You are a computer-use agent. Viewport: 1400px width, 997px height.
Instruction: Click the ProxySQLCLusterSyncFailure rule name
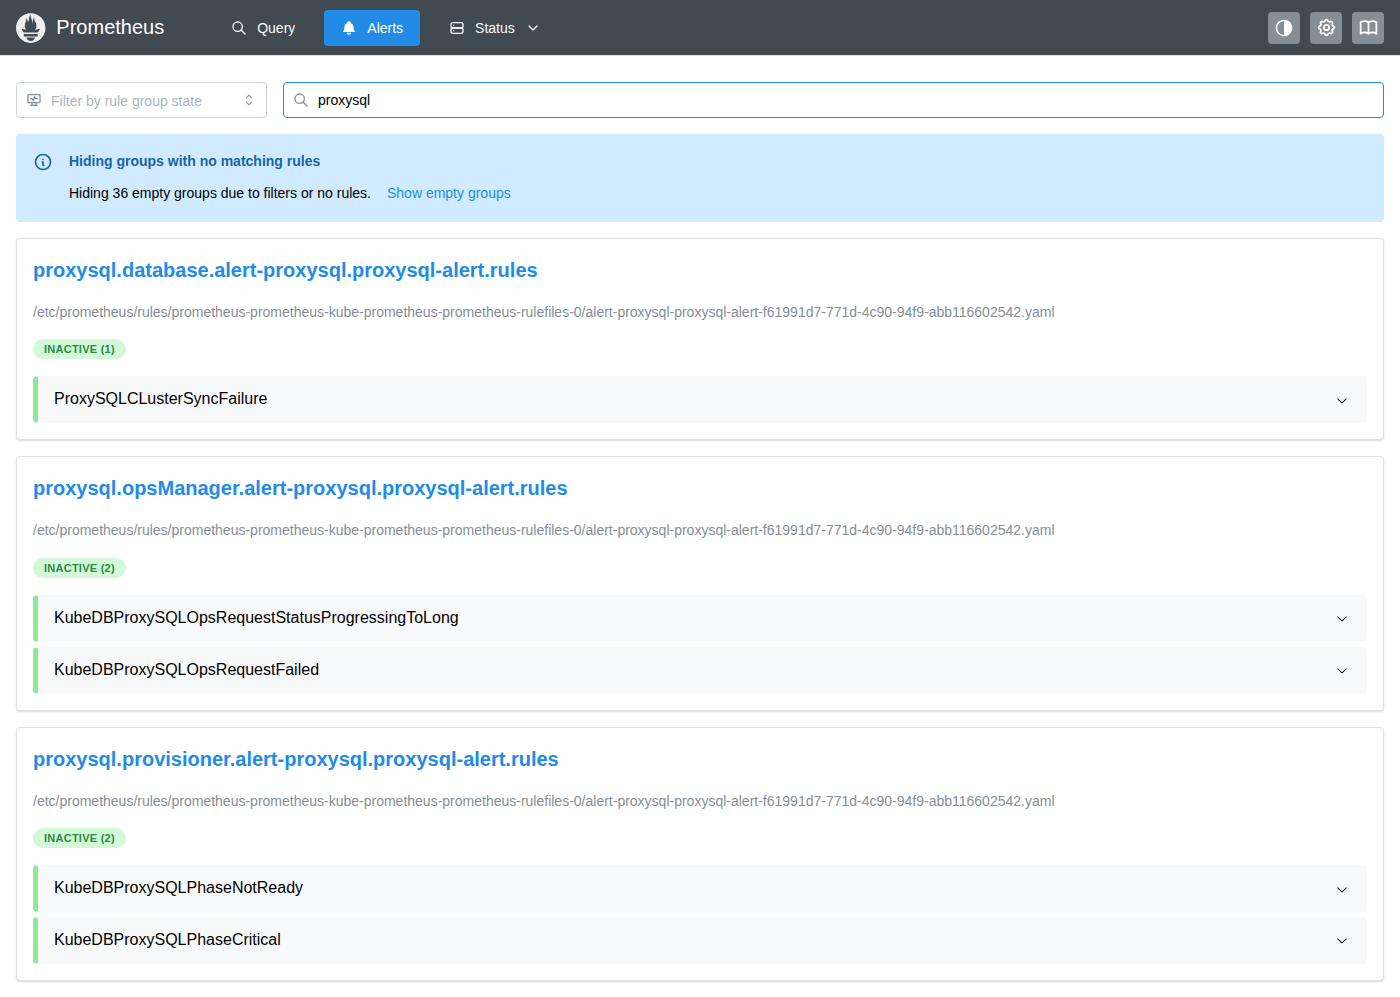point(161,398)
